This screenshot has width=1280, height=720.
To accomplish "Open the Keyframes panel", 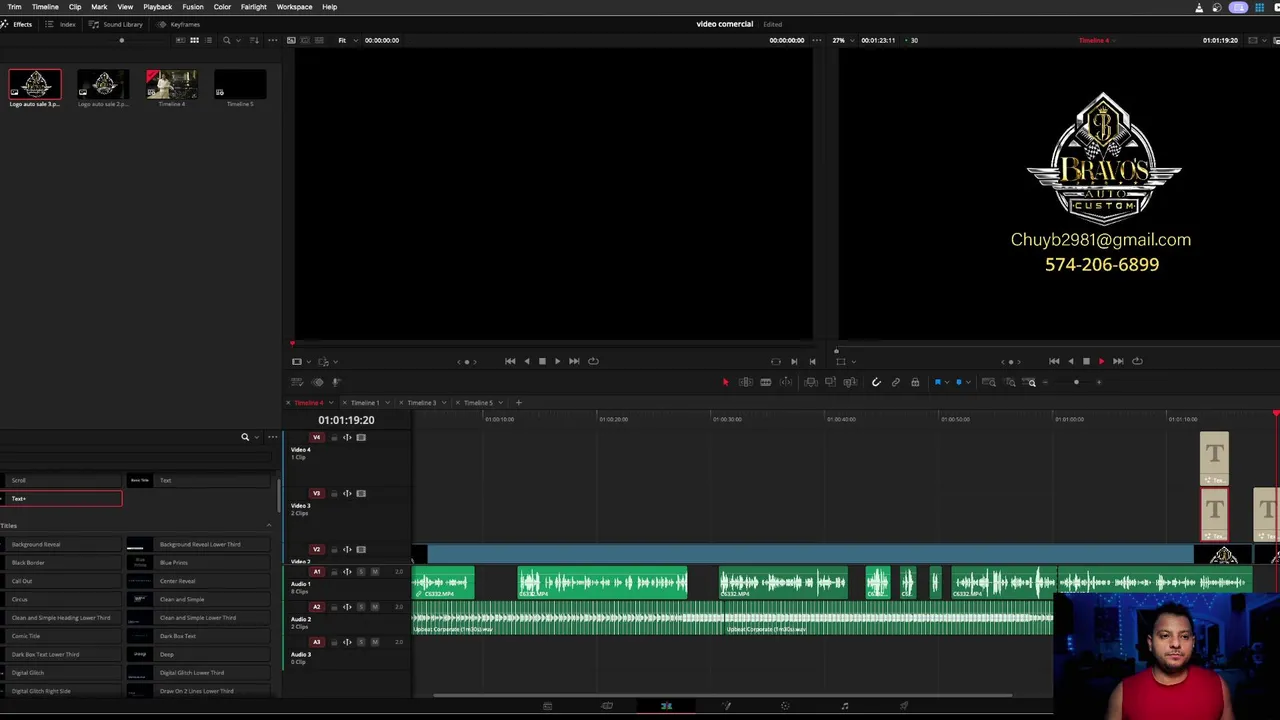I will click(x=180, y=24).
